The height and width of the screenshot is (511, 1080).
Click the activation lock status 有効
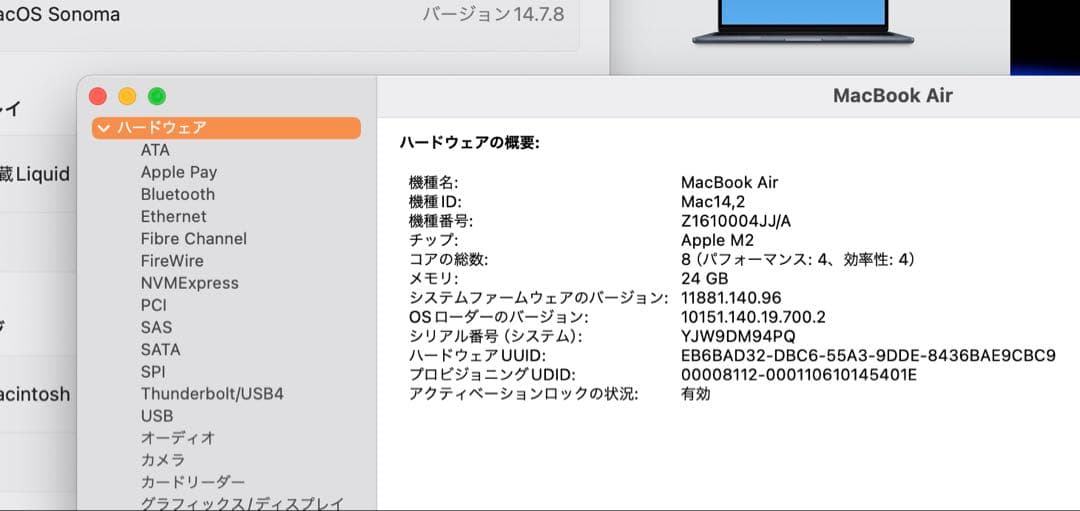click(x=696, y=395)
